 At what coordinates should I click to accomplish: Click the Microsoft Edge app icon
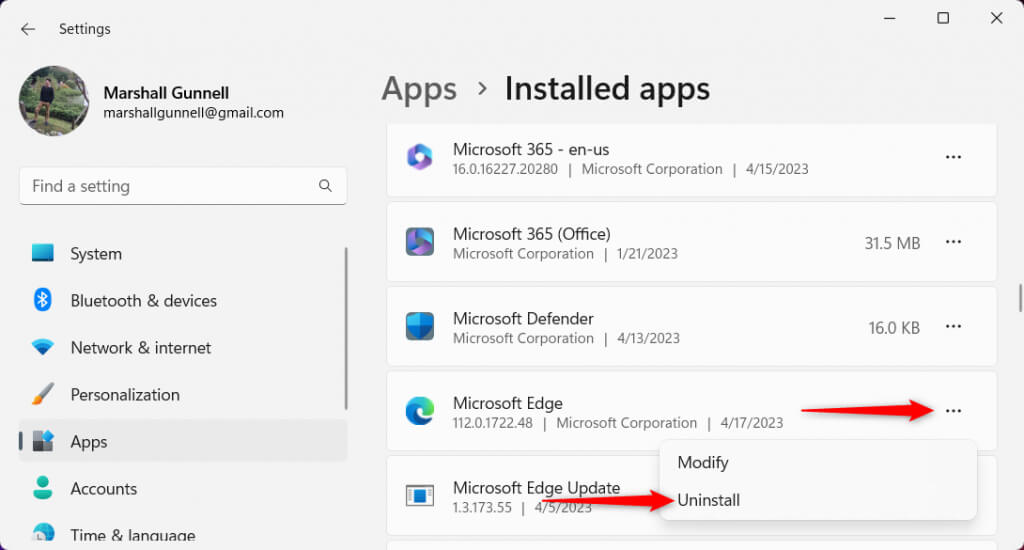[x=419, y=411]
